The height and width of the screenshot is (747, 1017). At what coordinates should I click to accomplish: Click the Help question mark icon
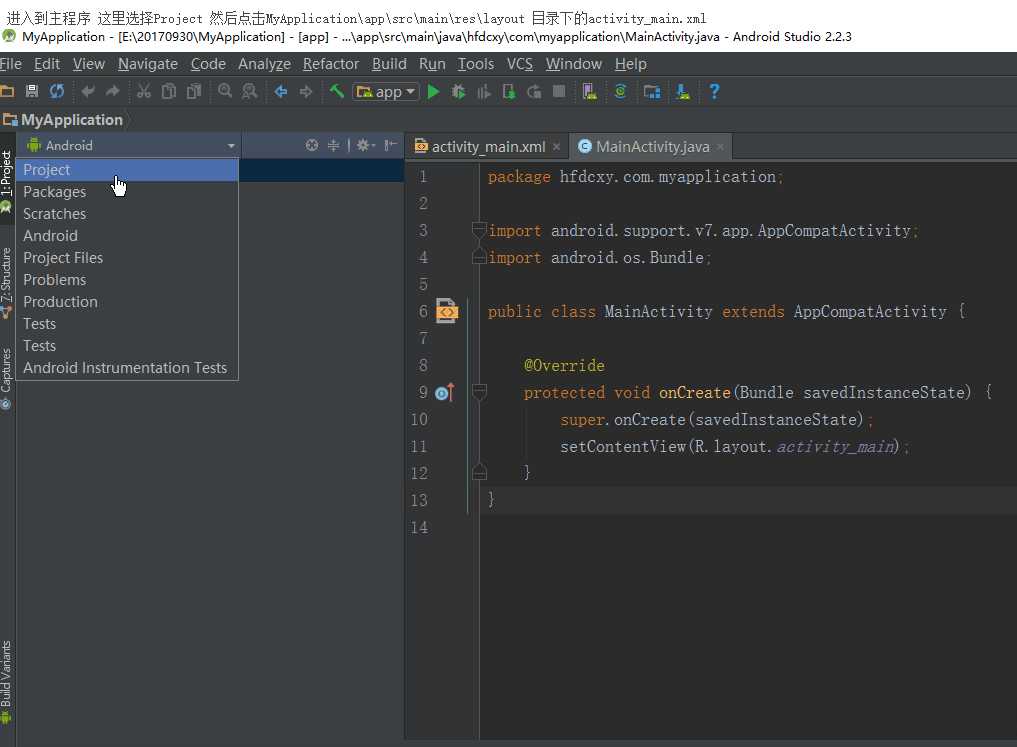714,91
